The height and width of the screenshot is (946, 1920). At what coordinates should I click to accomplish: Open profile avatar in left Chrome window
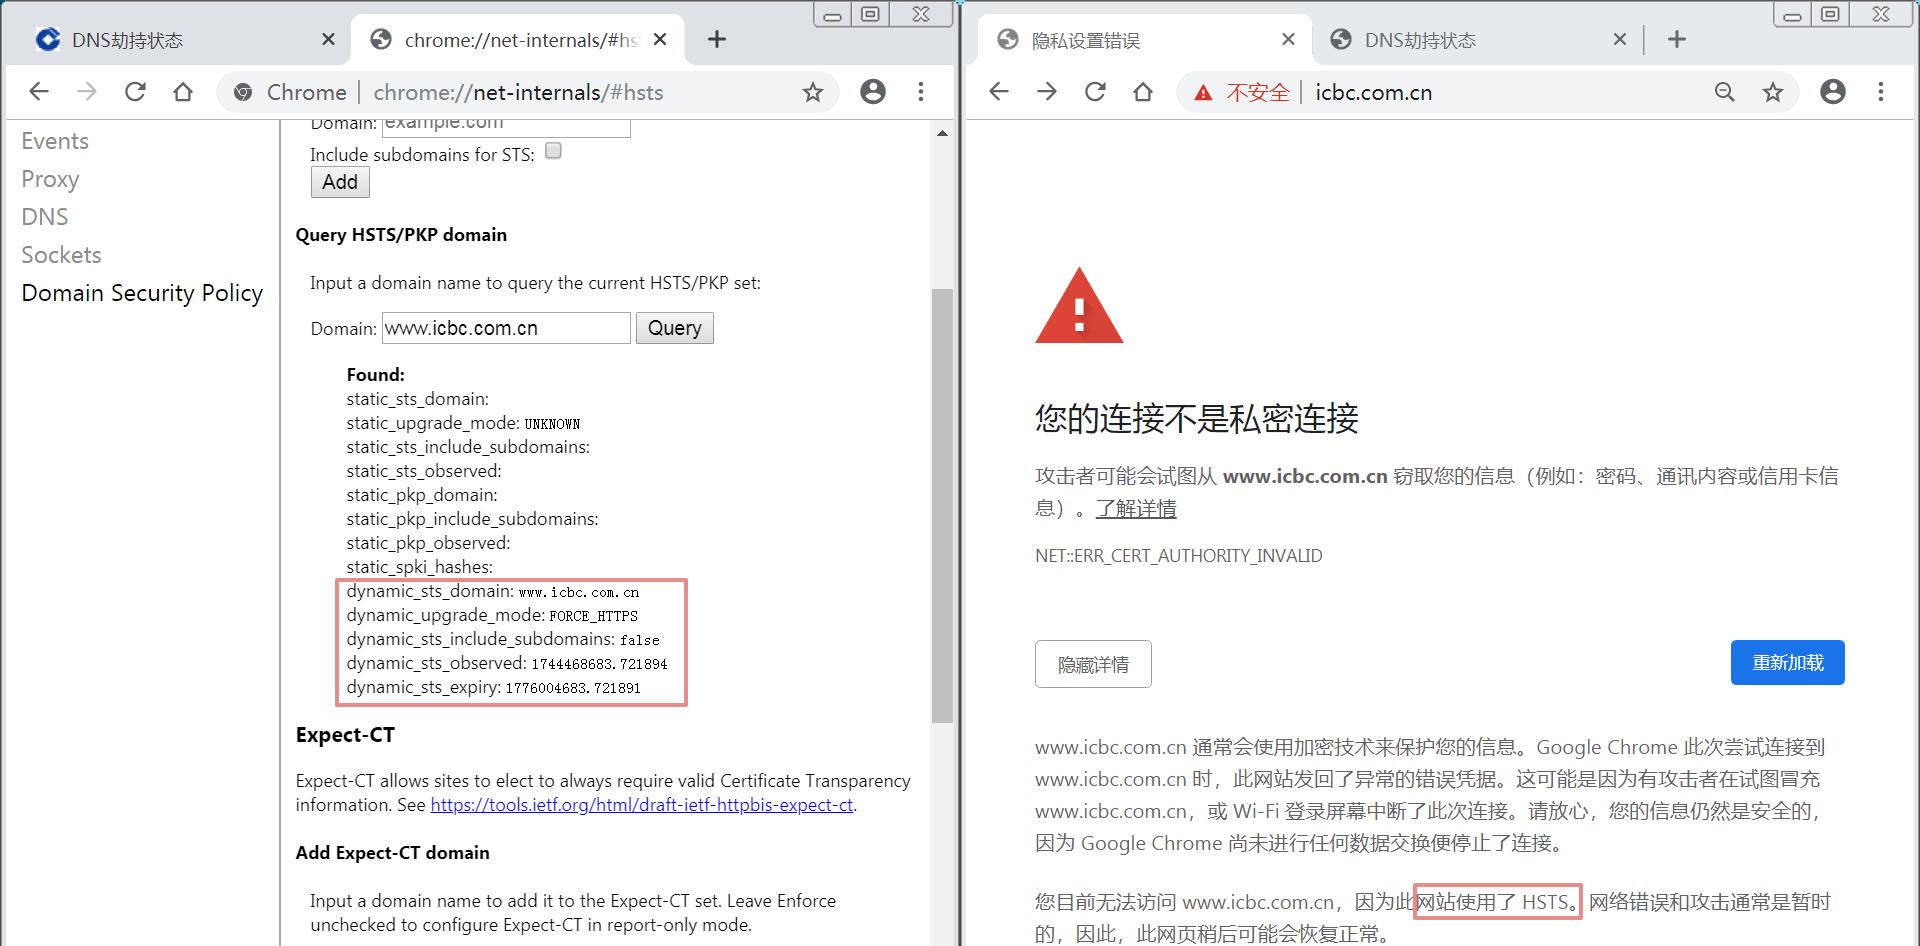click(873, 92)
